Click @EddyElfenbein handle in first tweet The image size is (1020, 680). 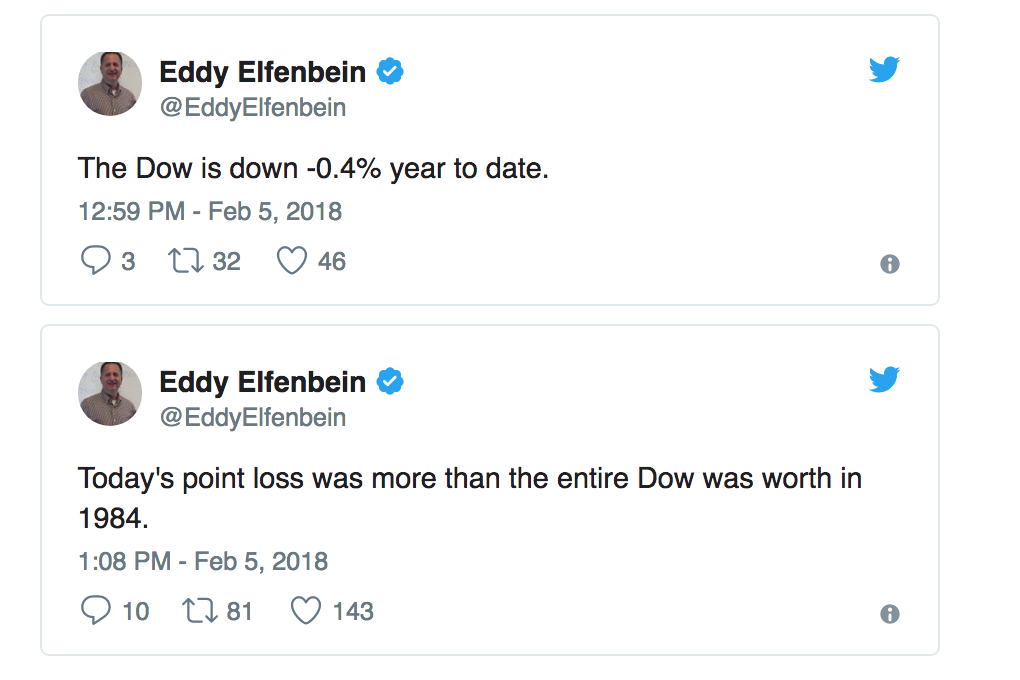[x=253, y=107]
